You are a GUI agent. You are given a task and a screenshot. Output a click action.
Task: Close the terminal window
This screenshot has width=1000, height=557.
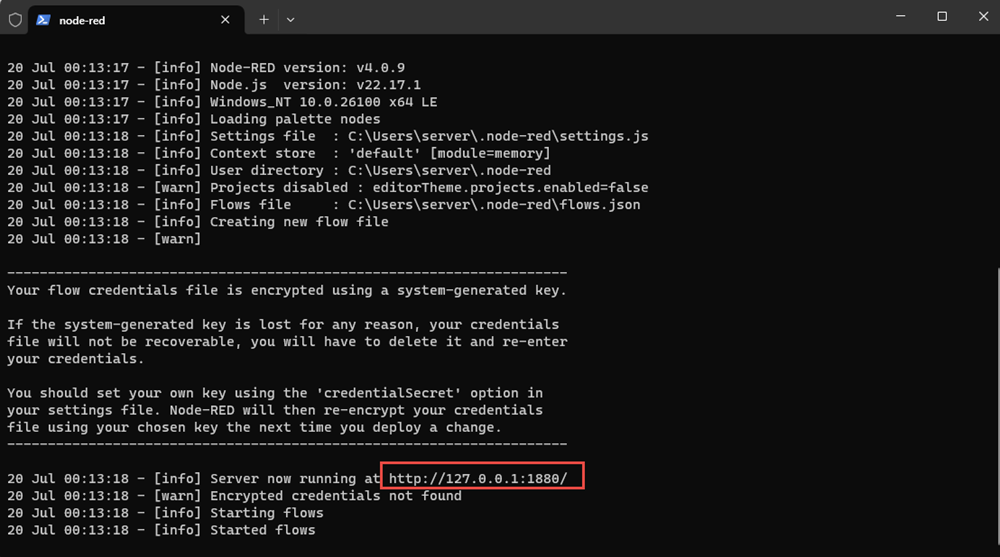tap(983, 17)
